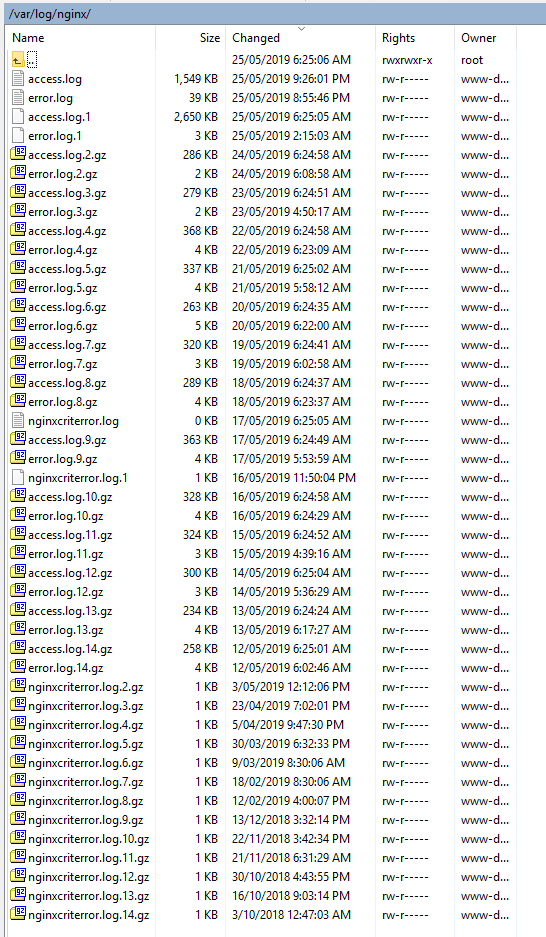Click the access.log.3.gz archive icon
The height and width of the screenshot is (937, 546).
point(19,193)
